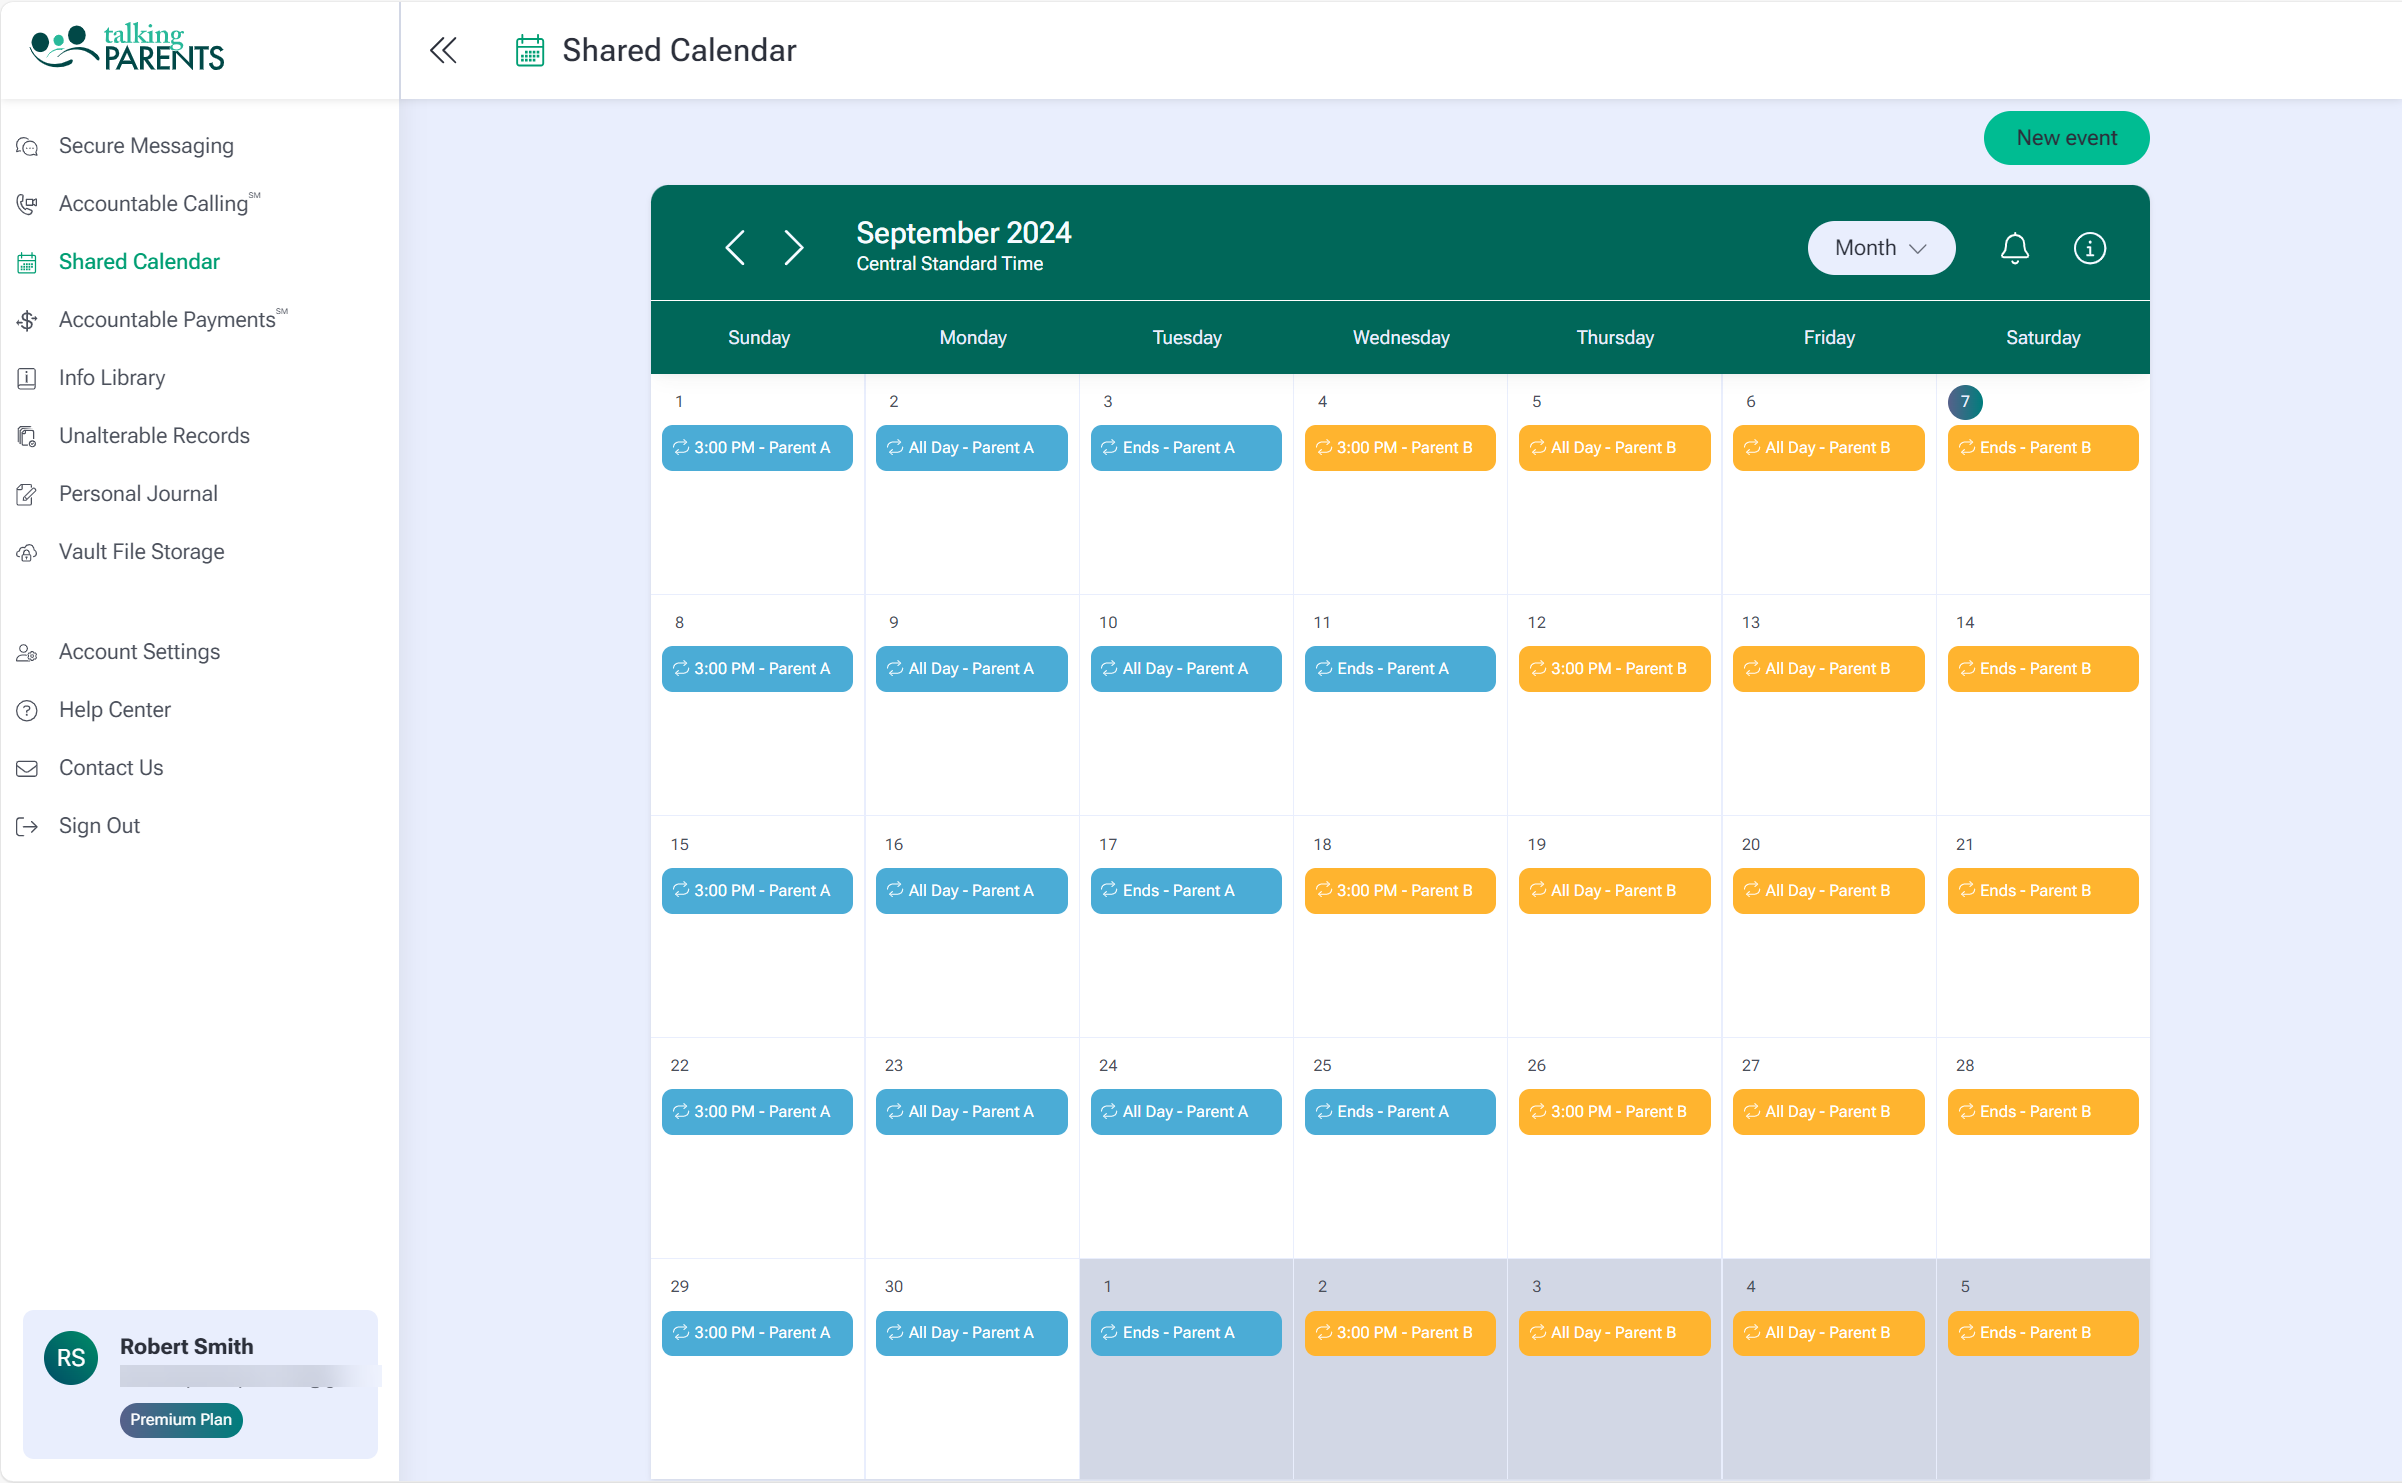The height and width of the screenshot is (1483, 2402).
Task: Click the Accountable Payments dollar icon
Action: (x=27, y=321)
